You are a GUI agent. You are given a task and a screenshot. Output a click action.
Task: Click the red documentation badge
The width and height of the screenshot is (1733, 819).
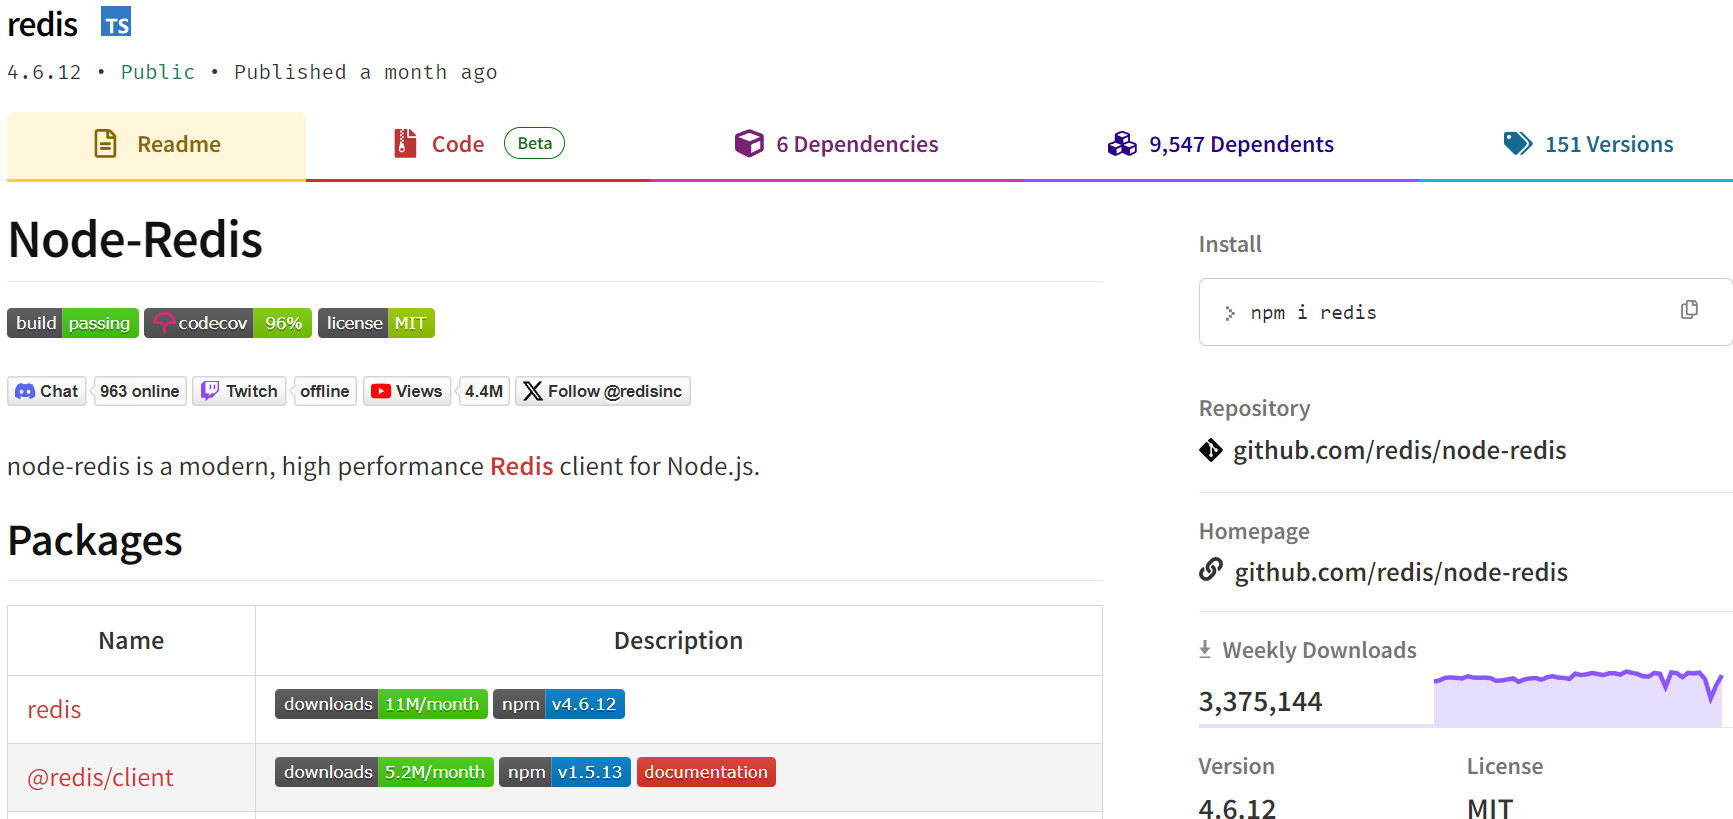706,772
